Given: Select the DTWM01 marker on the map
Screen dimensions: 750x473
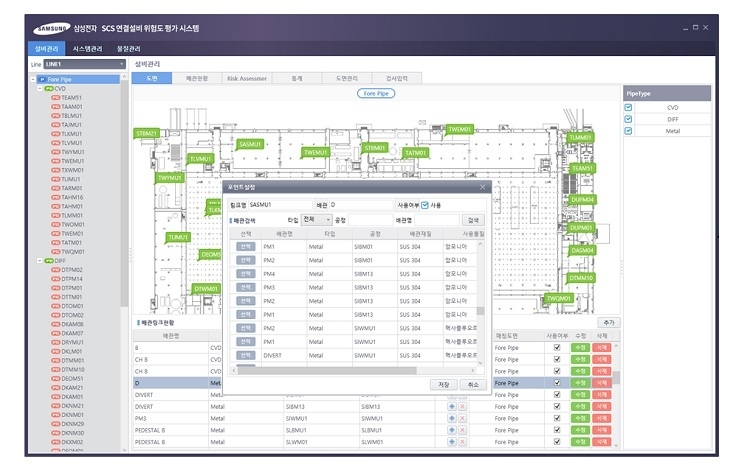Looking at the screenshot, I should [206, 288].
